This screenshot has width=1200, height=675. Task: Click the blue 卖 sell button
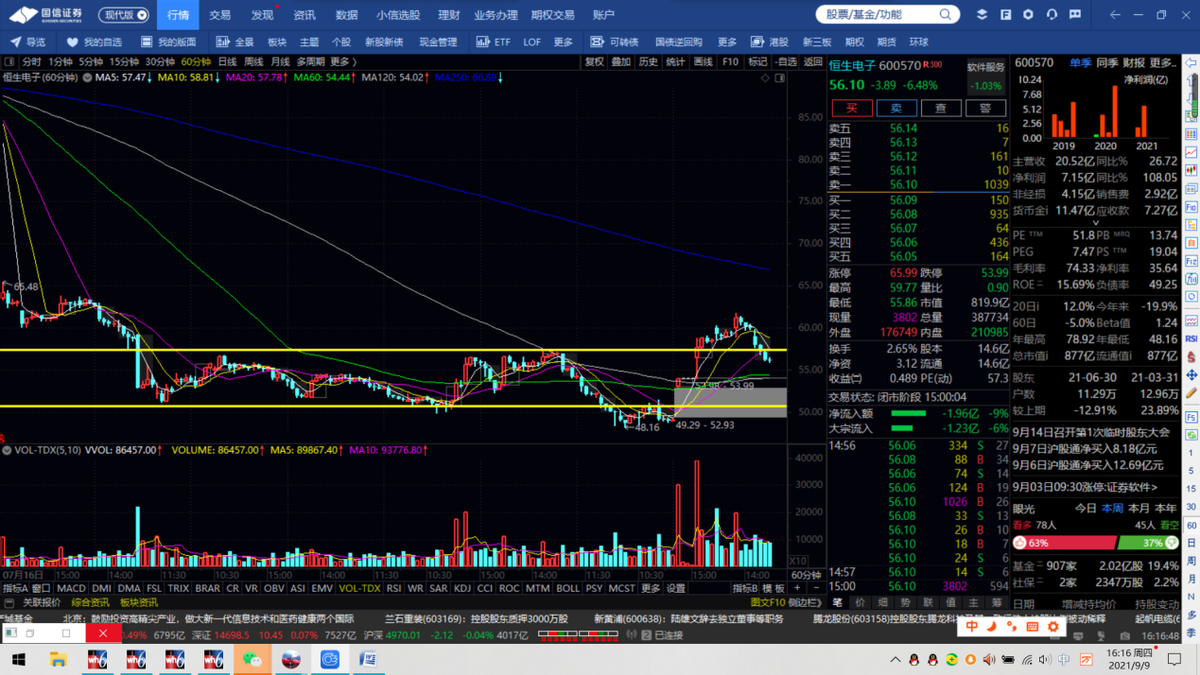(x=896, y=108)
